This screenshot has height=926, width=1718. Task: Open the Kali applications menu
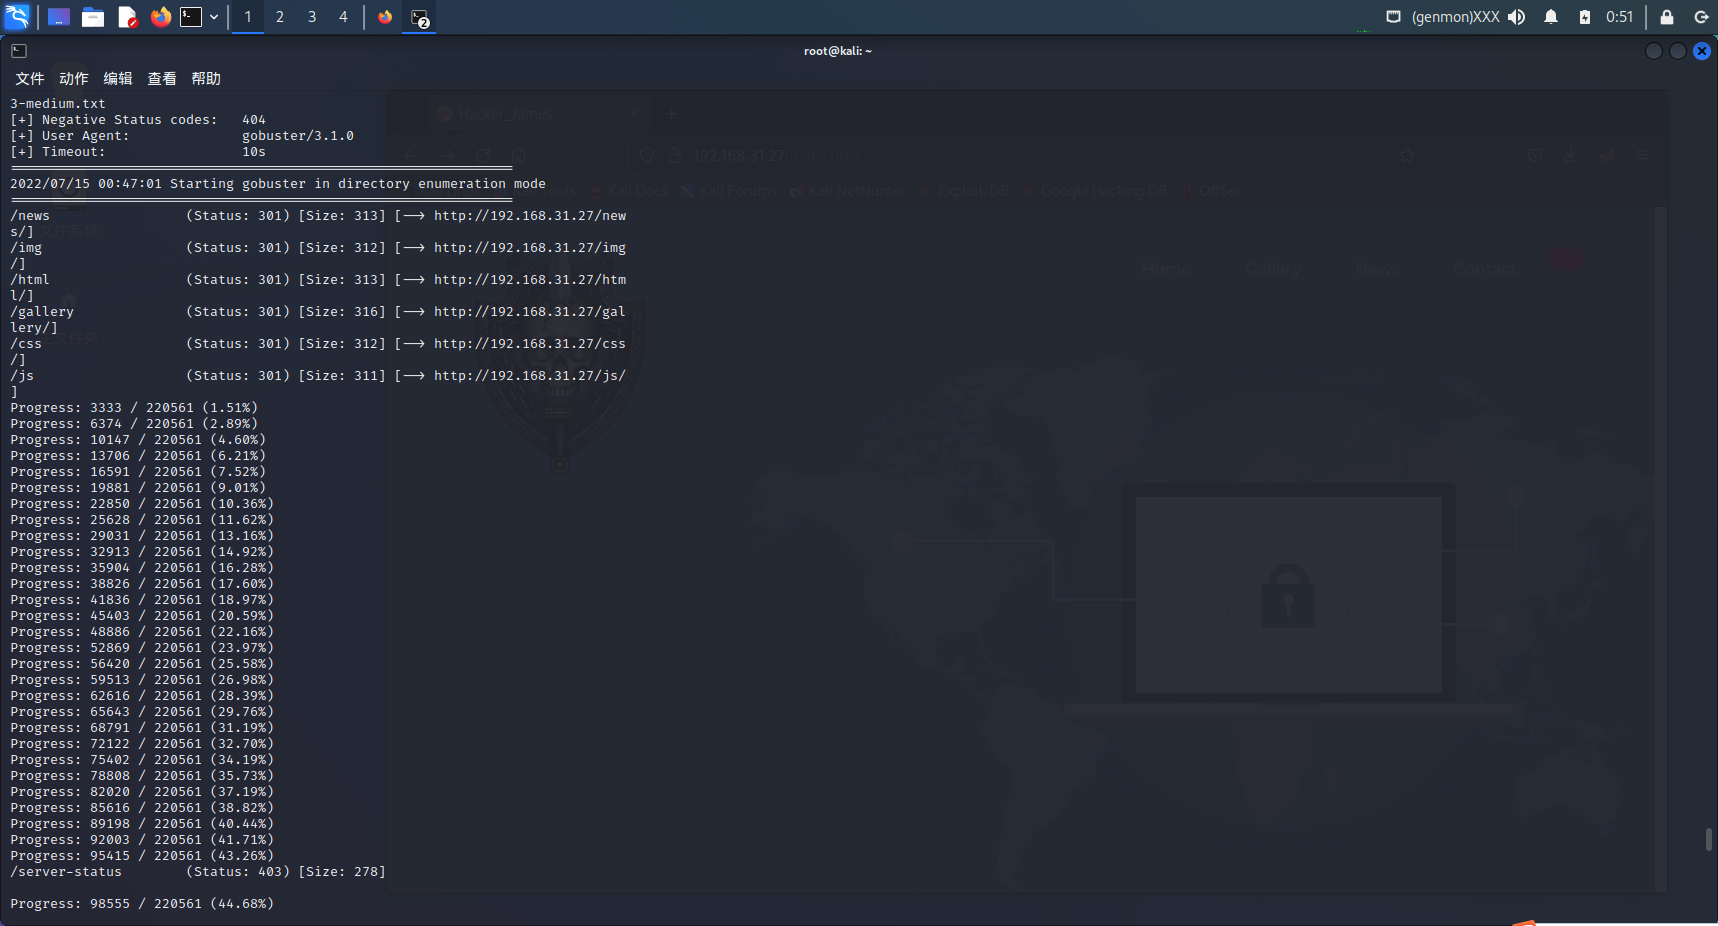[18, 17]
